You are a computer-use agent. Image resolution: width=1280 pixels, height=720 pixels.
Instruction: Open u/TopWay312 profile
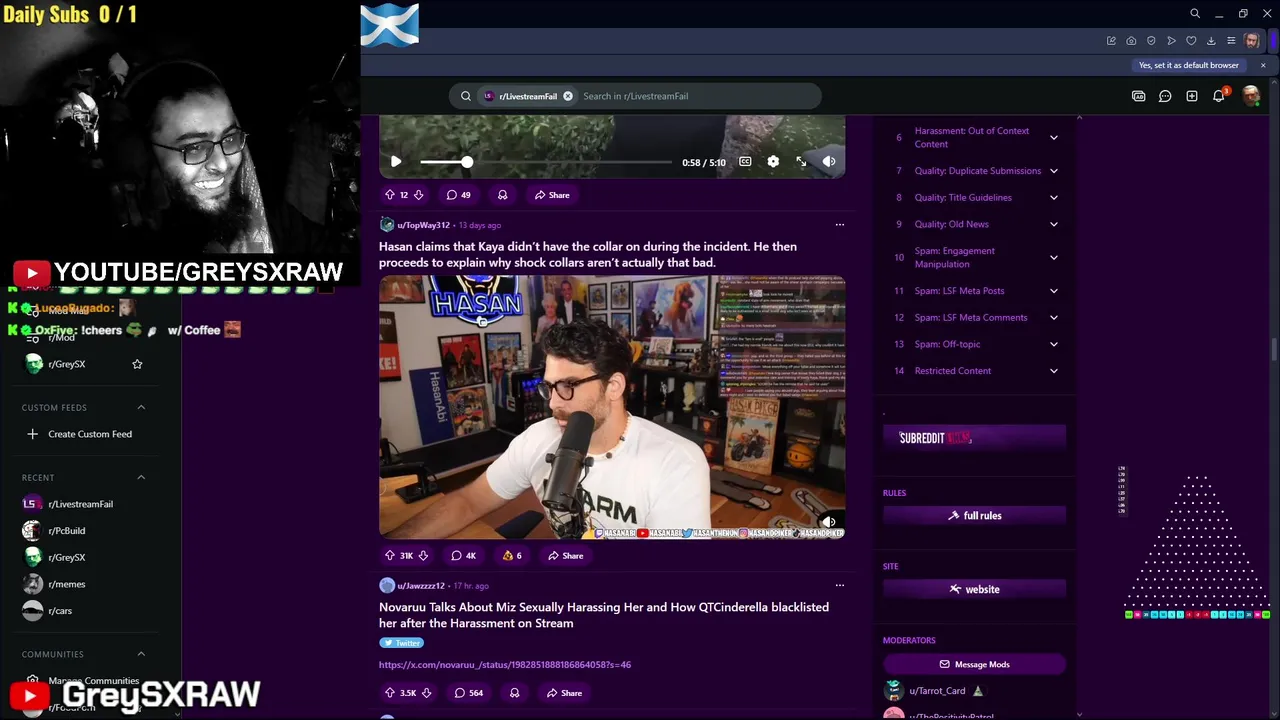[423, 225]
